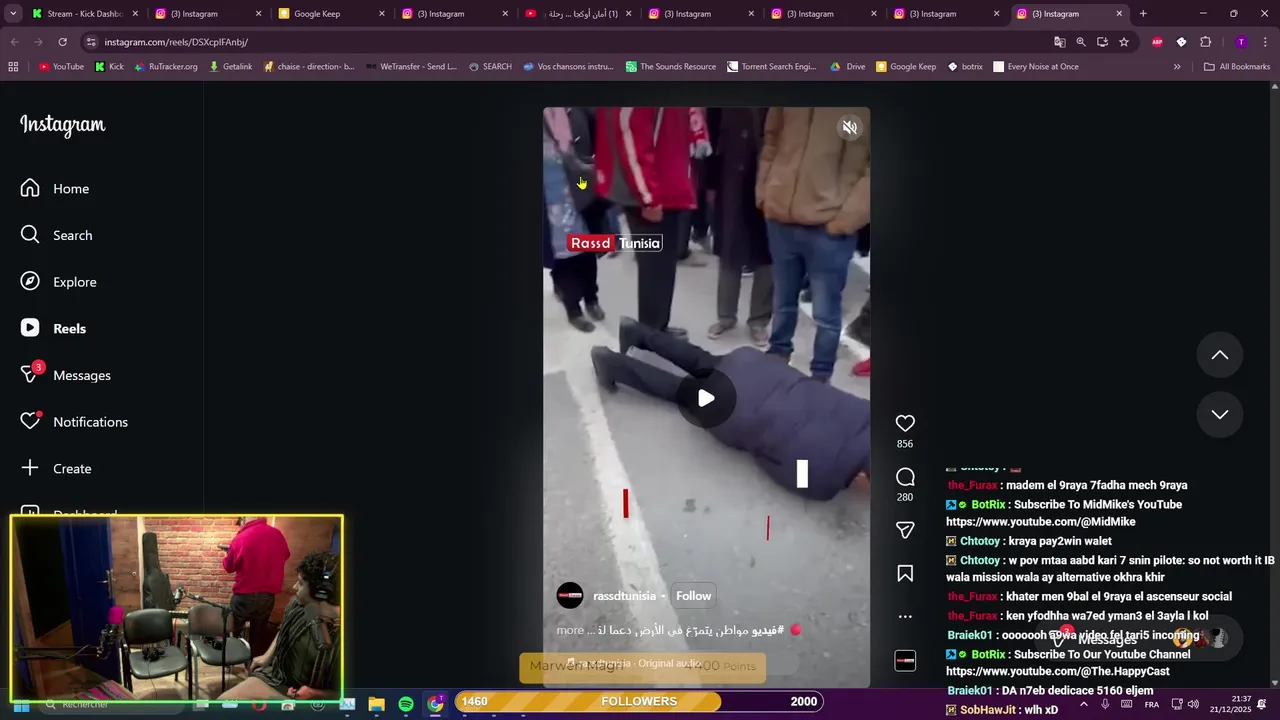Image resolution: width=1280 pixels, height=720 pixels.
Task: Open the taskbar volume control
Action: click(1193, 704)
